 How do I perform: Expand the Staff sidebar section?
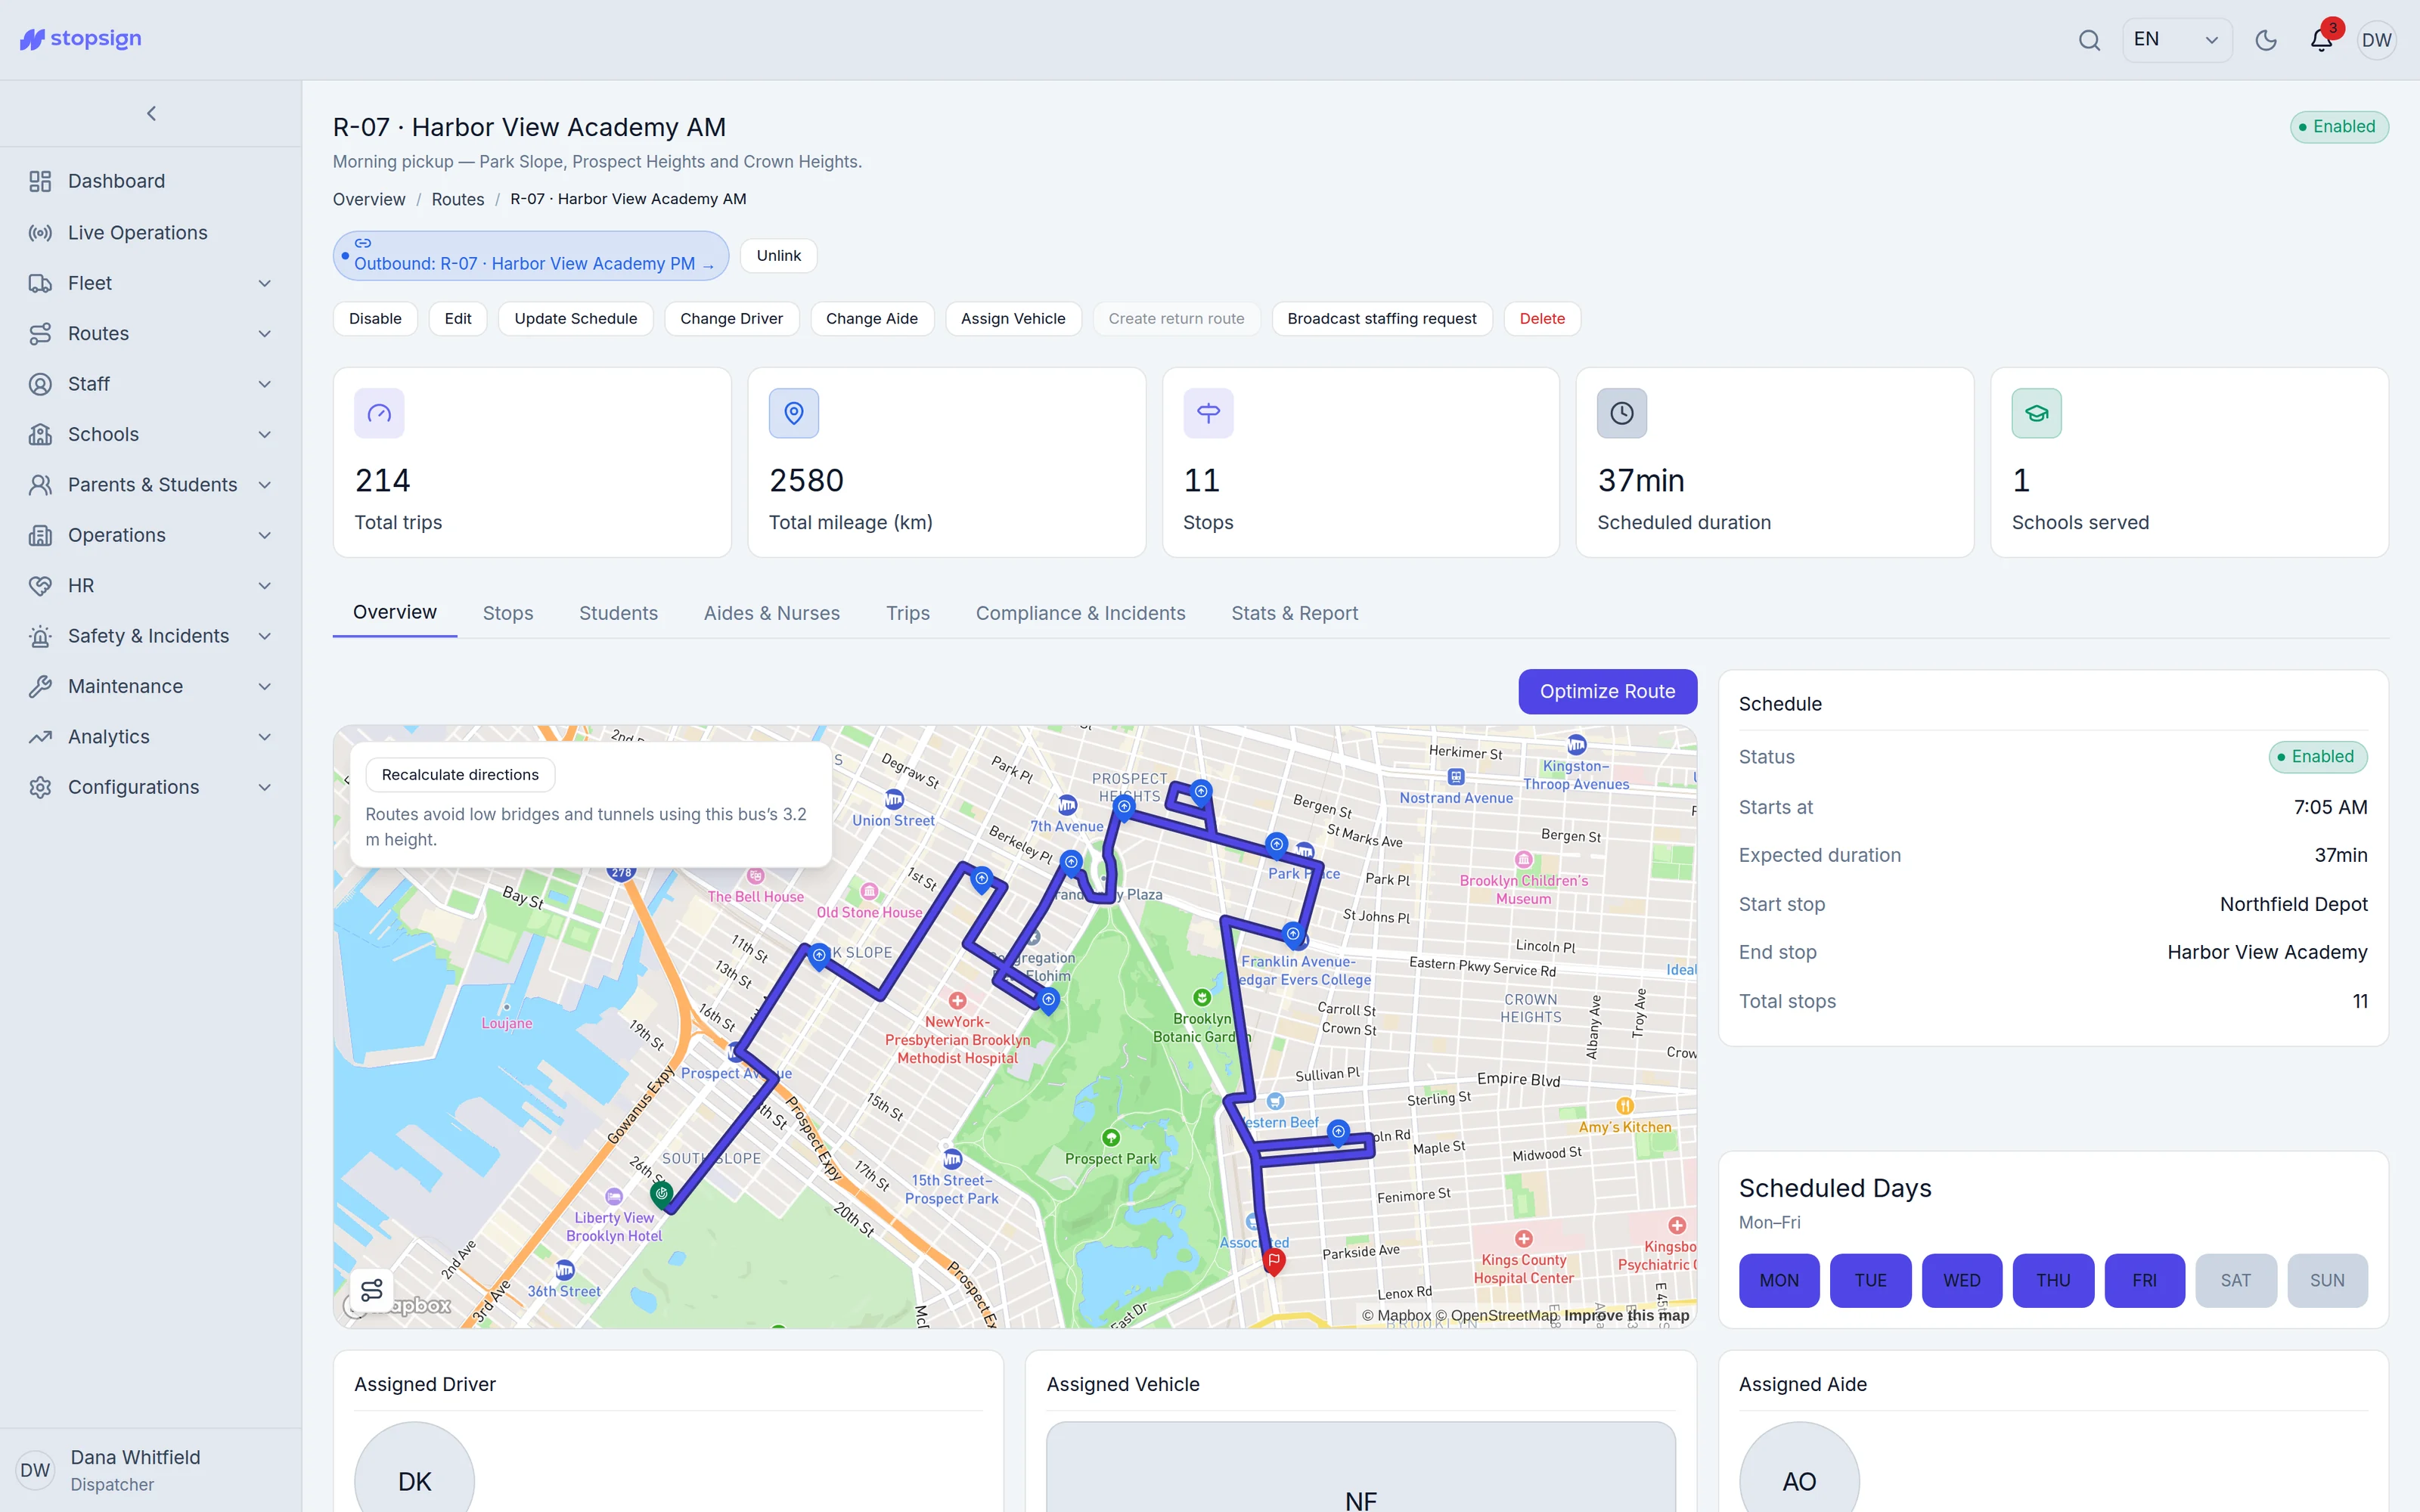point(150,384)
